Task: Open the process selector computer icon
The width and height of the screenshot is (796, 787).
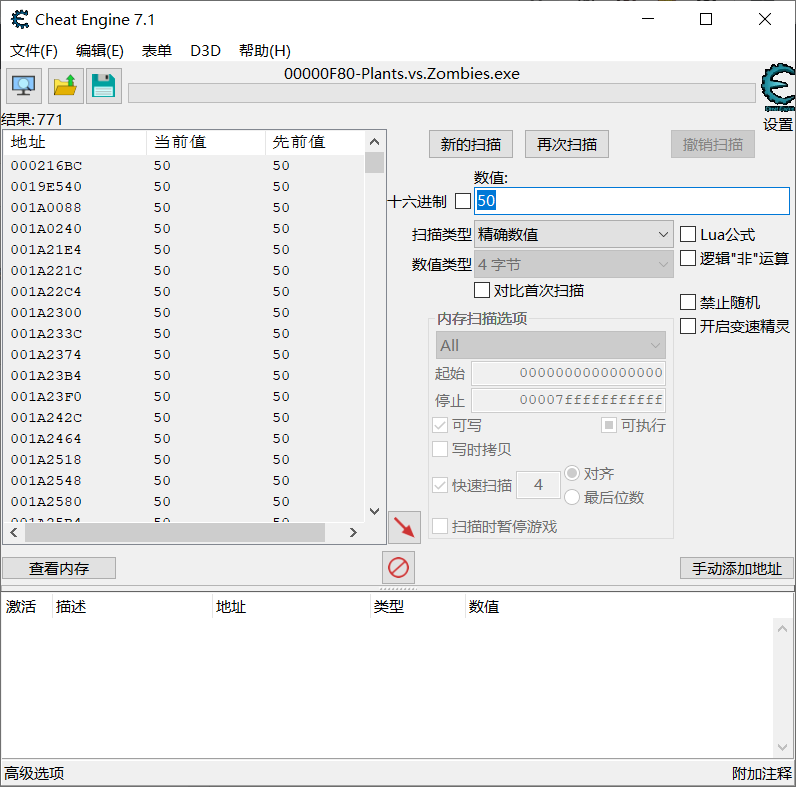Action: [x=23, y=86]
